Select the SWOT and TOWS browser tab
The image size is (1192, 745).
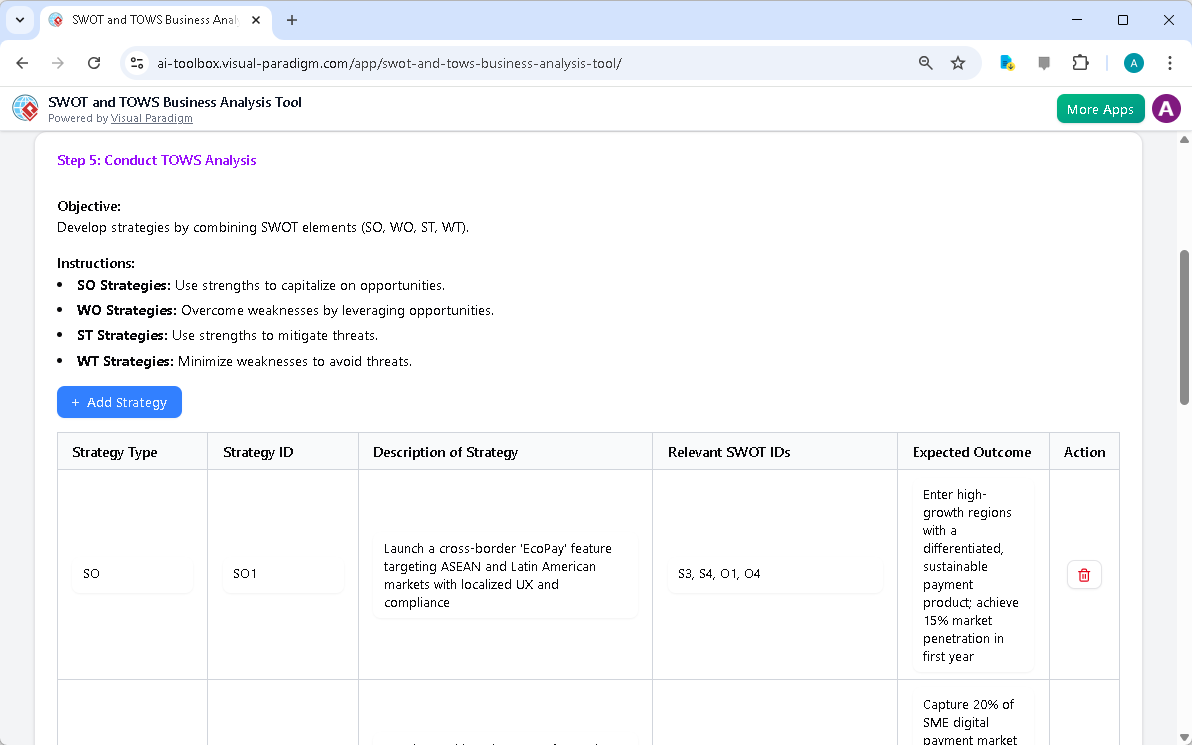[x=150, y=20]
